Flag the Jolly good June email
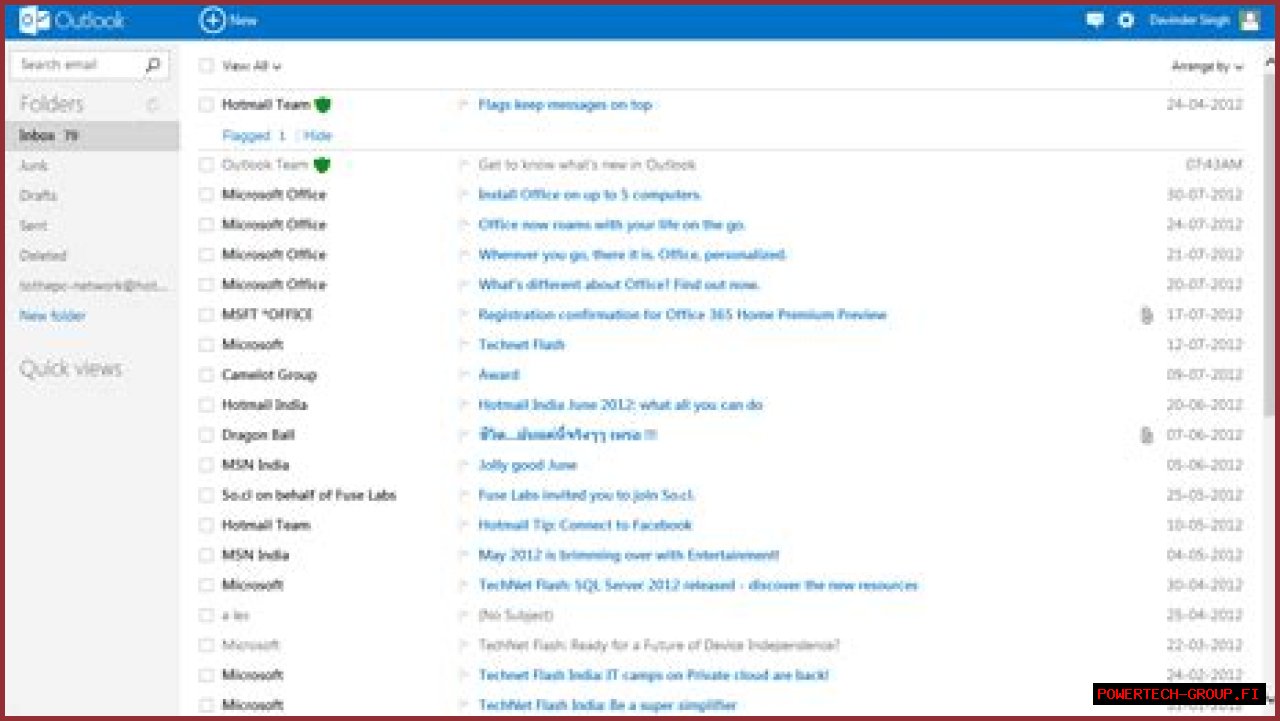Screen dimensions: 1280x721 point(463,465)
